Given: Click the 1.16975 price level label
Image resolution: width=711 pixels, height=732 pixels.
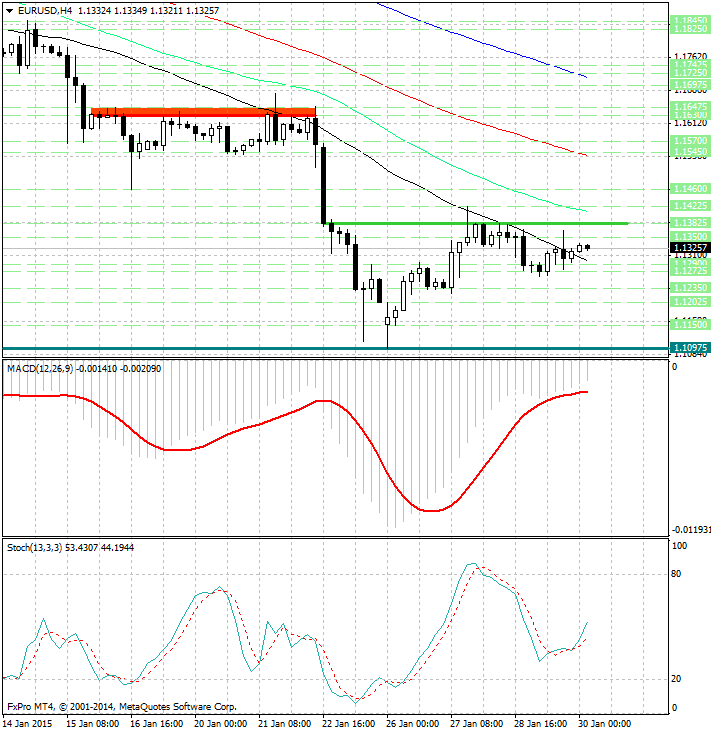Looking at the screenshot, I should click(x=690, y=85).
